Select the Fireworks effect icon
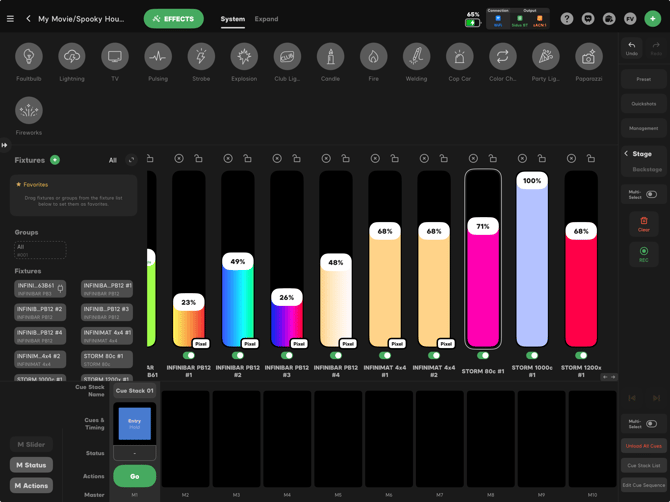This screenshot has width=670, height=502. [29, 110]
